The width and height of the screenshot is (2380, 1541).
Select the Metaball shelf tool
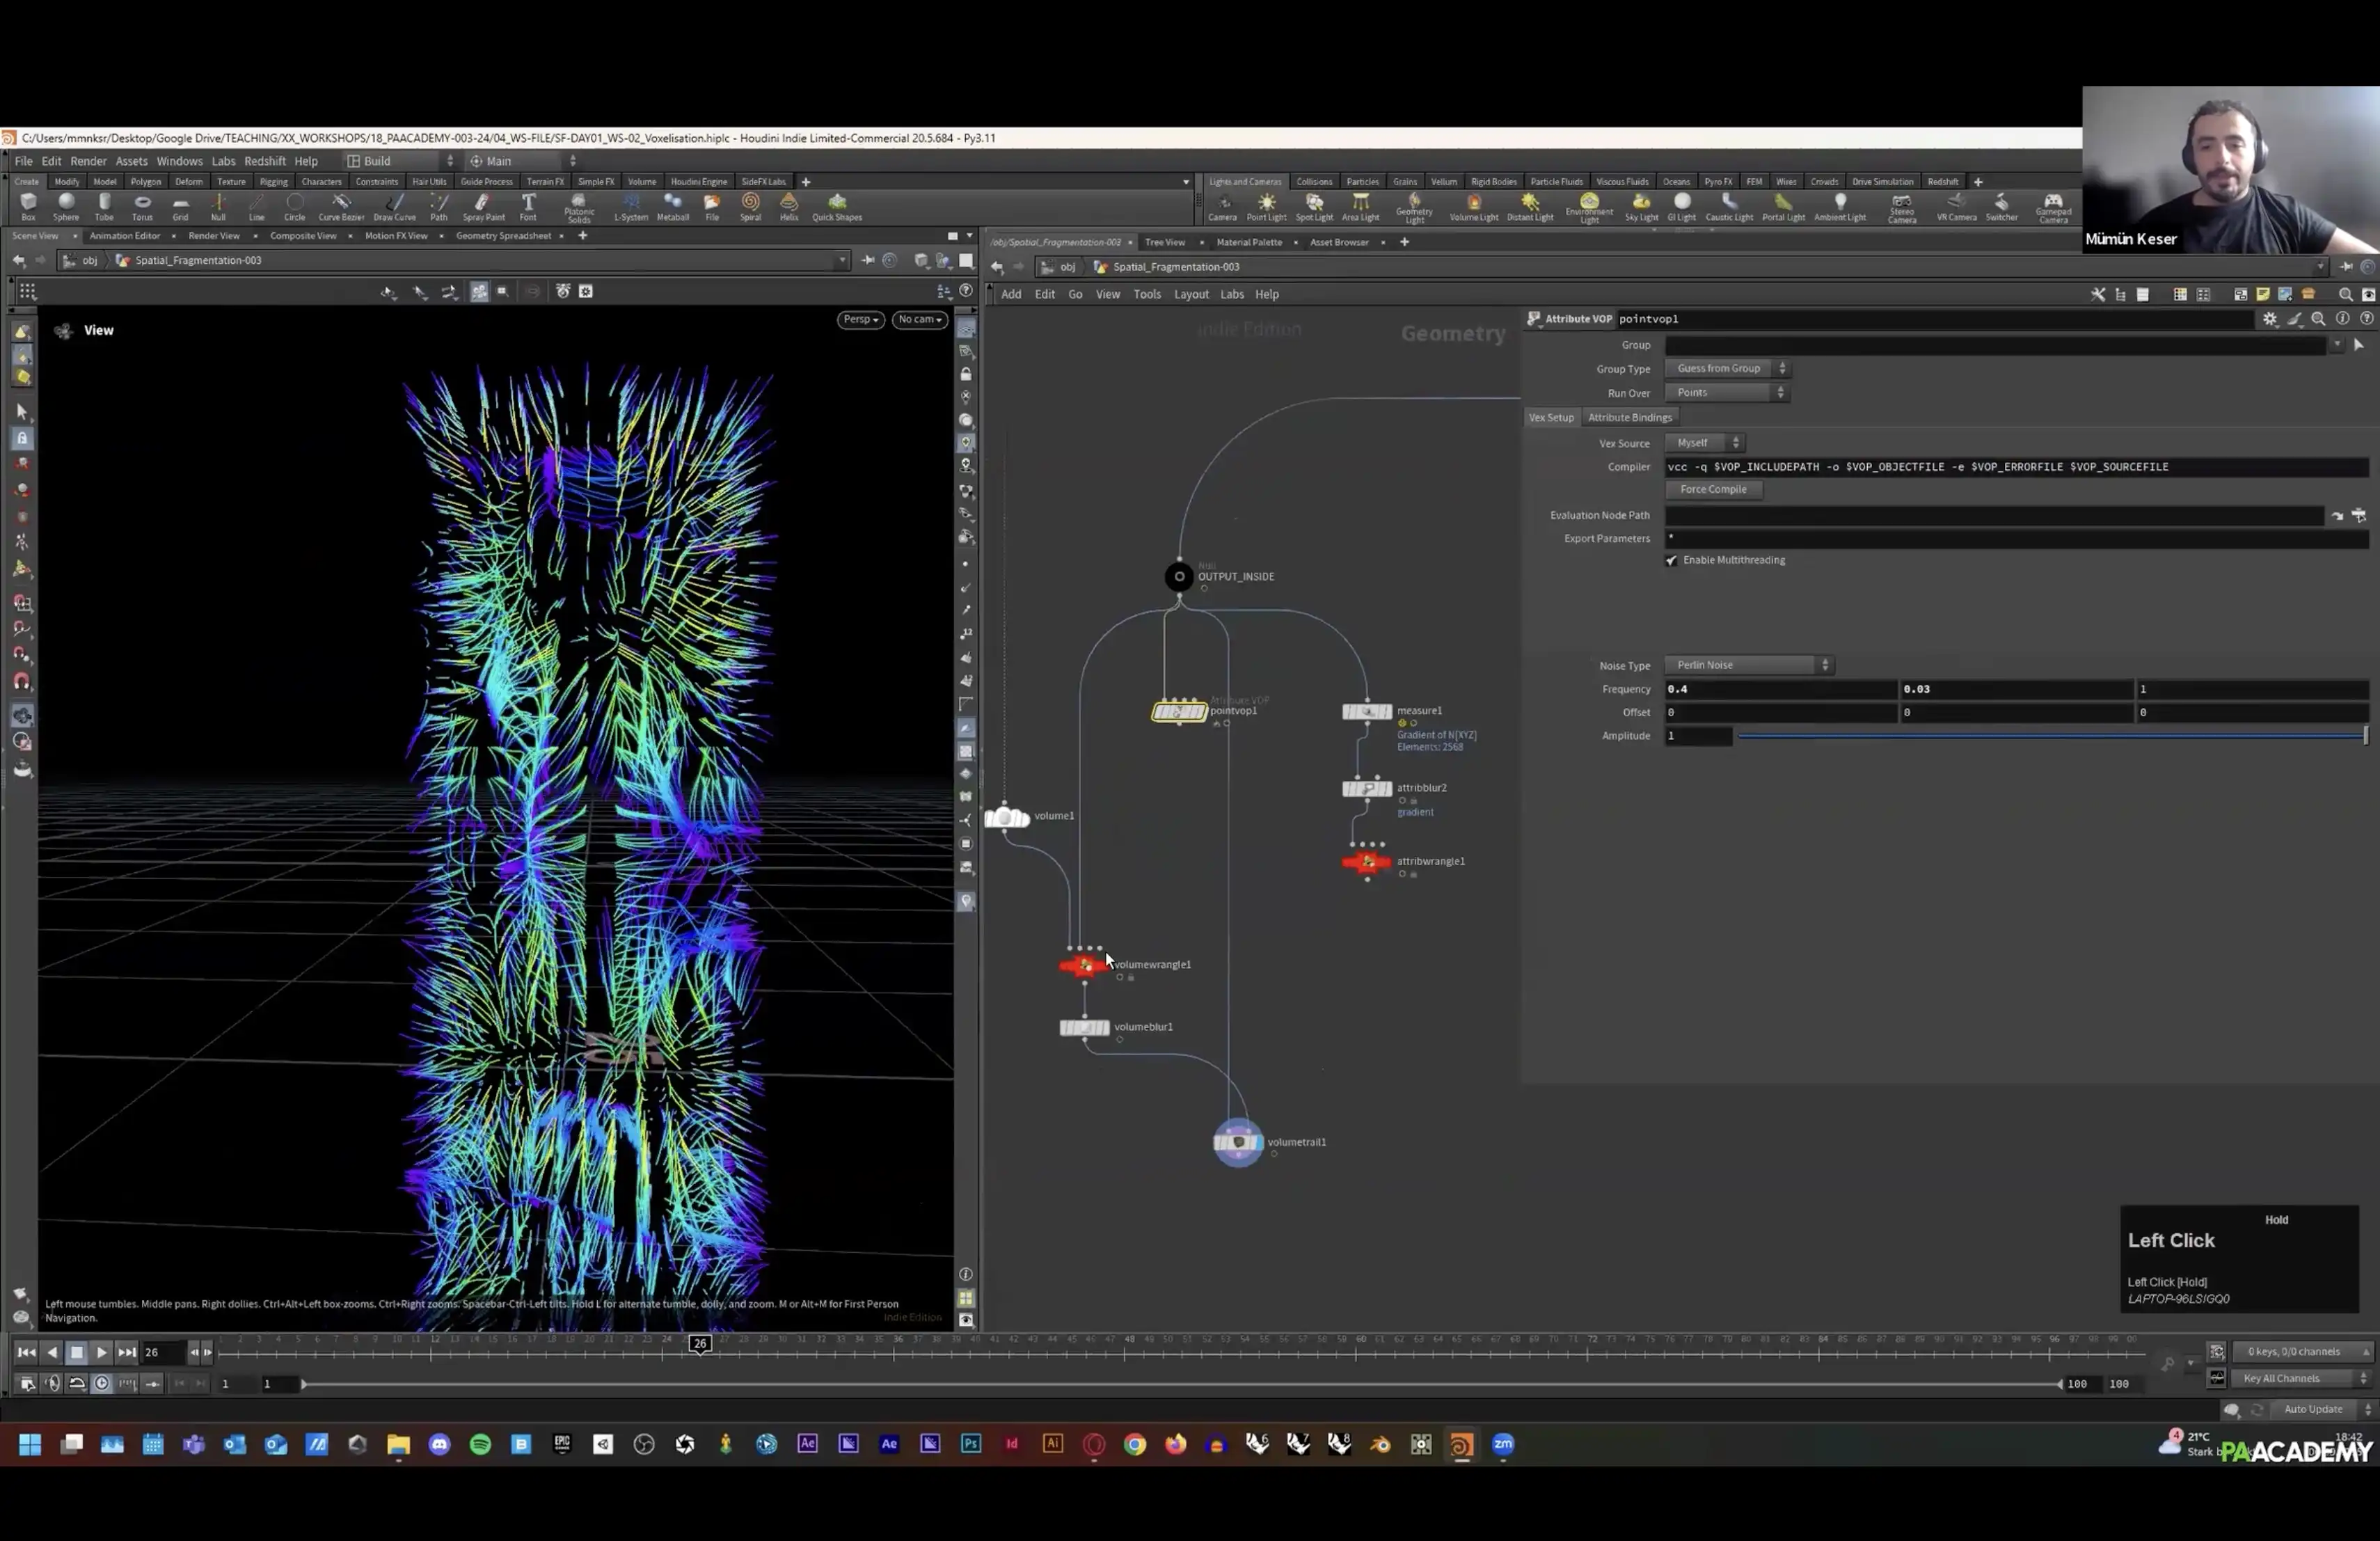673,207
